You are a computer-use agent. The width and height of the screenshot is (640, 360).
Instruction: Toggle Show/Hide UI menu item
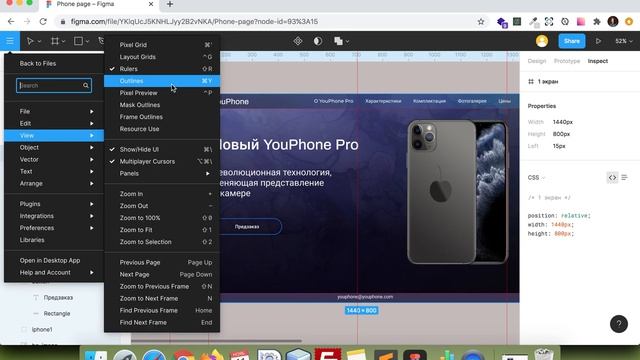pos(162,149)
